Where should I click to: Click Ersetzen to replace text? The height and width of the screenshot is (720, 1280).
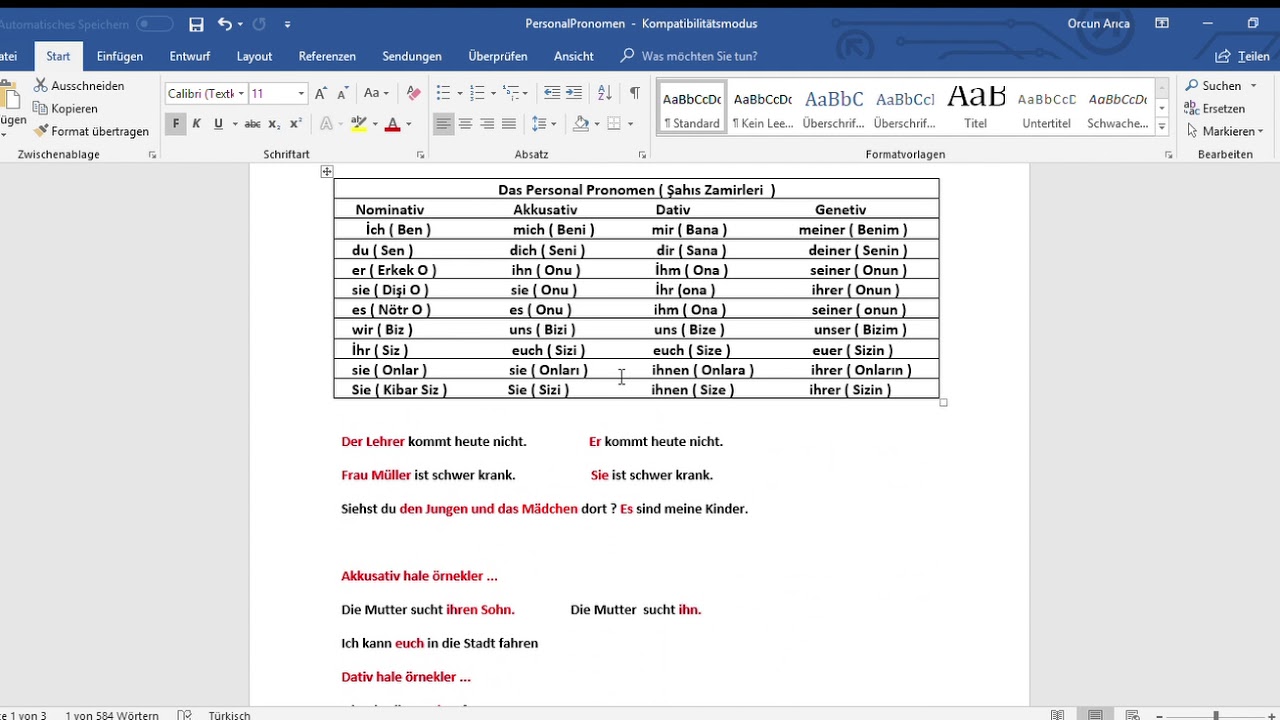pos(1215,108)
